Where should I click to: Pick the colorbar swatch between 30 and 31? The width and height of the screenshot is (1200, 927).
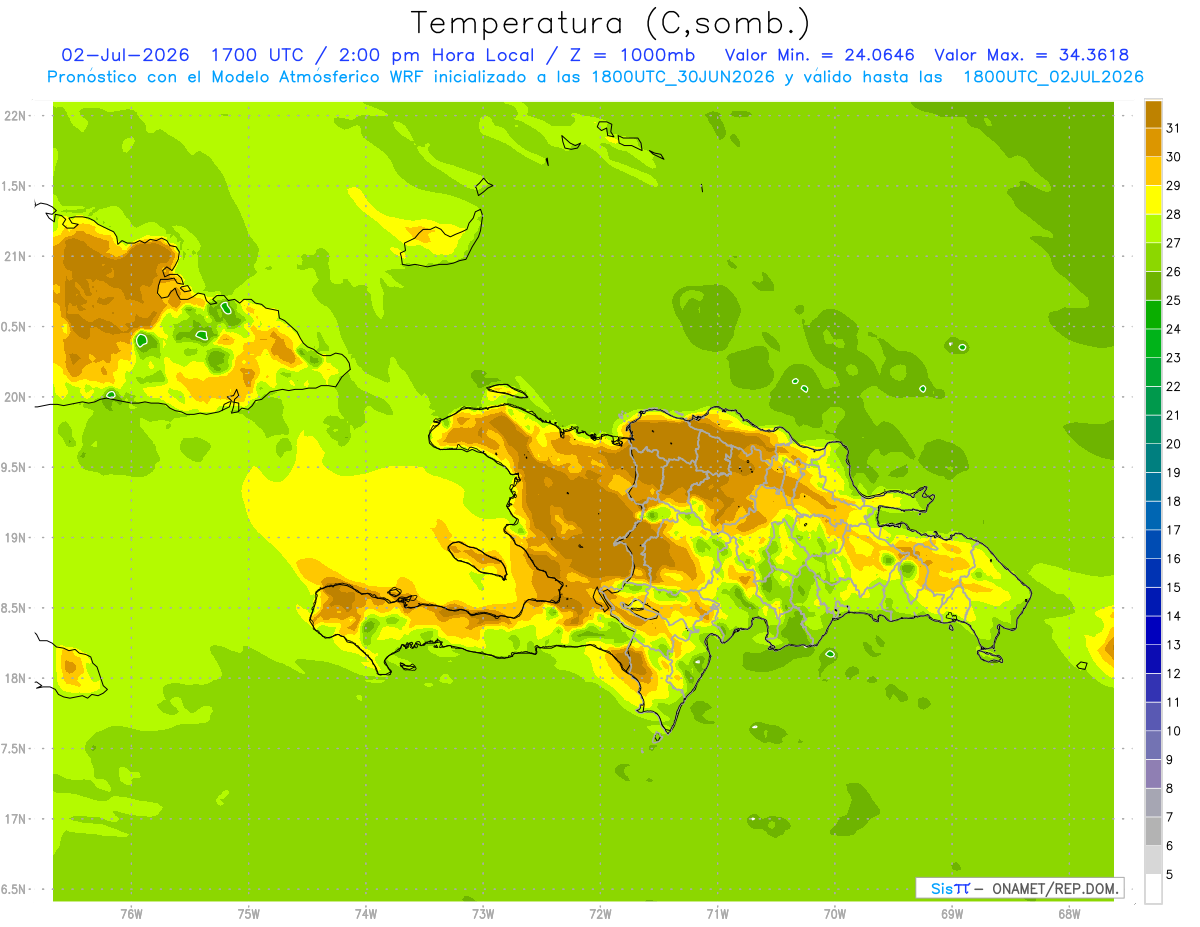[x=1153, y=142]
